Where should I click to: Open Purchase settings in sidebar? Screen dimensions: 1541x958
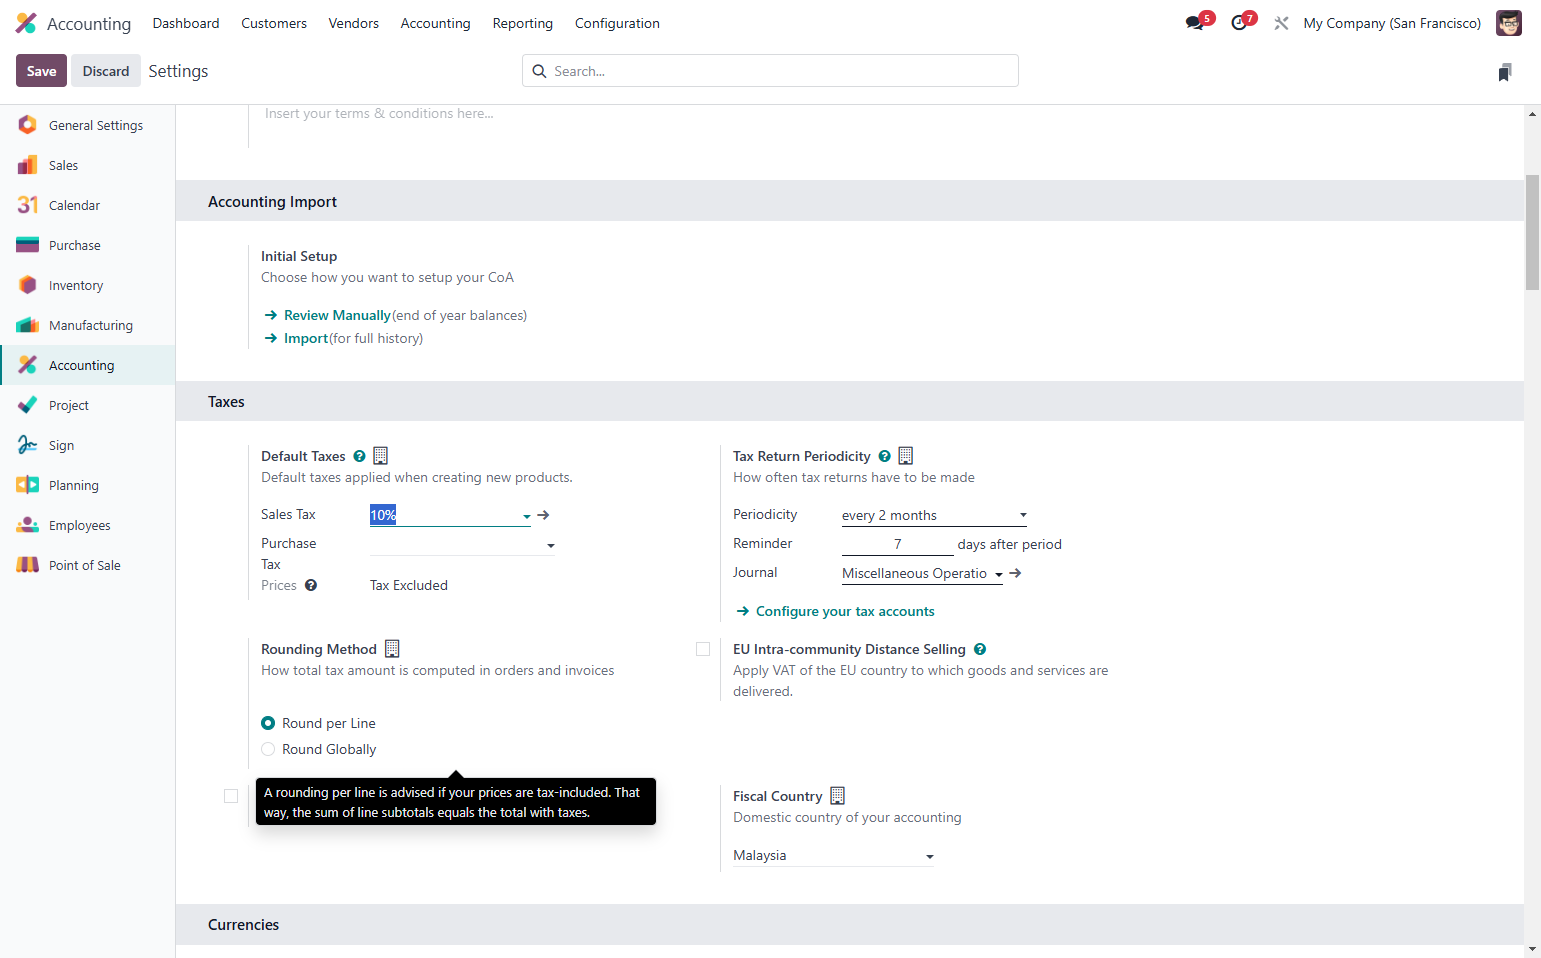88,245
